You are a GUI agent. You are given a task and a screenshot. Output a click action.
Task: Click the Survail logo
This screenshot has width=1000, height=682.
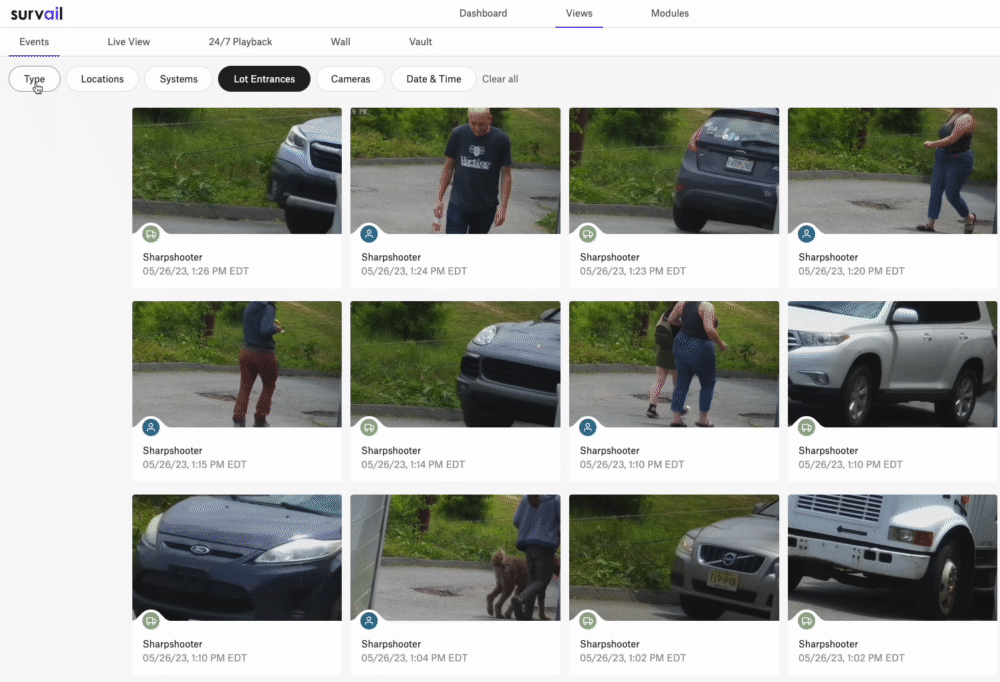[x=36, y=13]
